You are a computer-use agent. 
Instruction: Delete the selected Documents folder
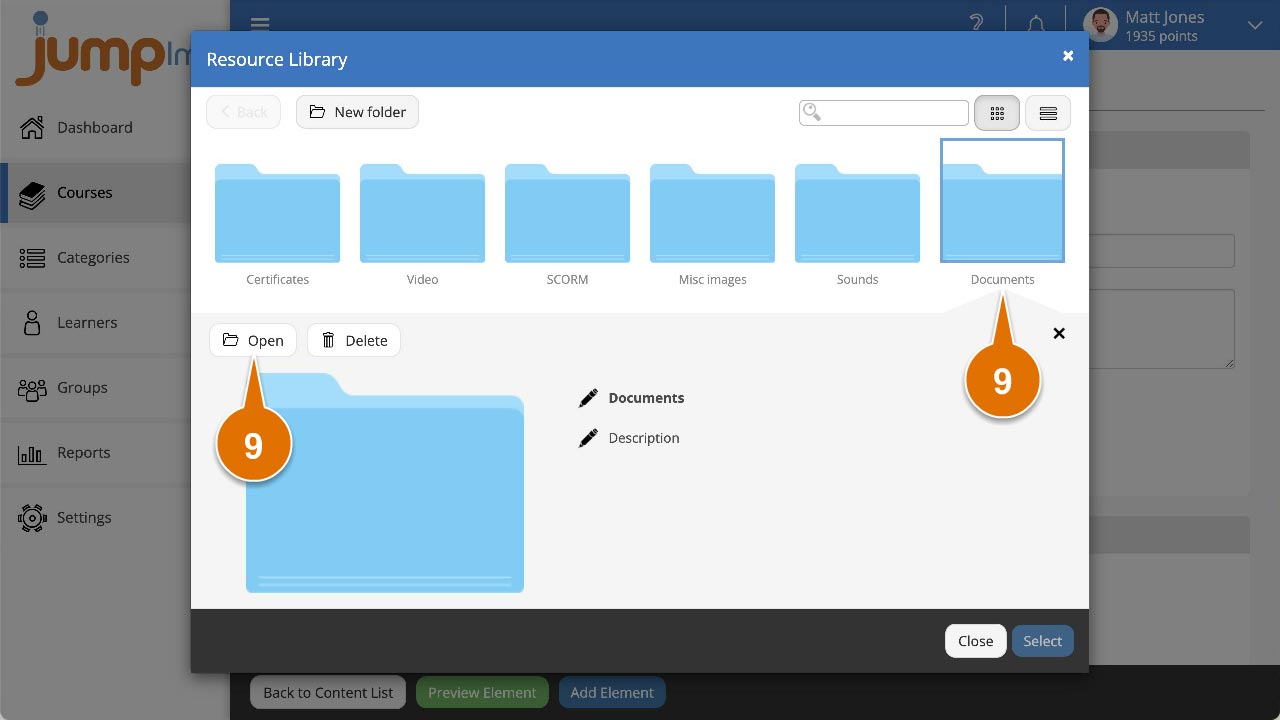pyautogui.click(x=354, y=340)
